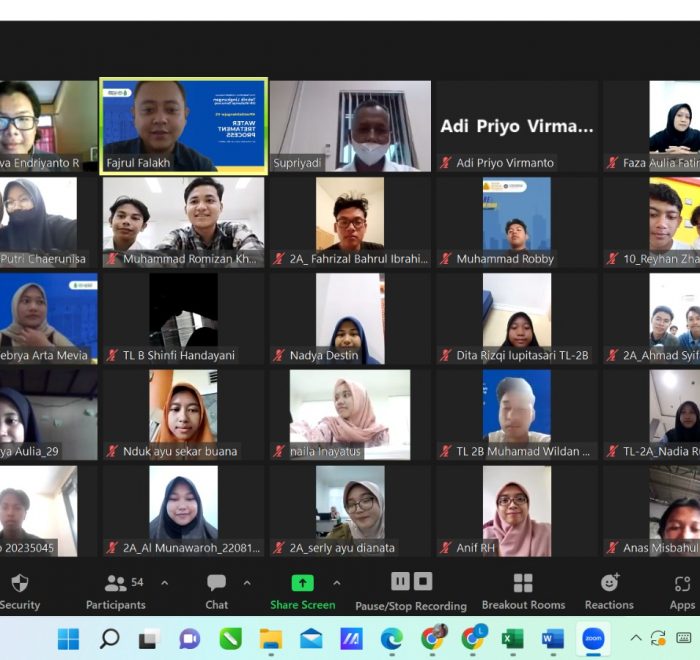The image size is (700, 660).
Task: Click Nadya Destin's video tile
Action: (350, 318)
